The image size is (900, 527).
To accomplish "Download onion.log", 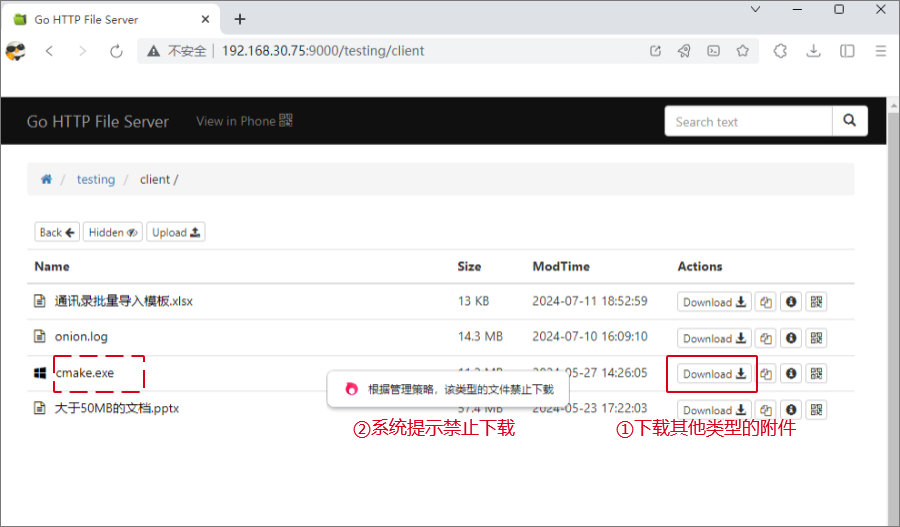I will (x=714, y=338).
